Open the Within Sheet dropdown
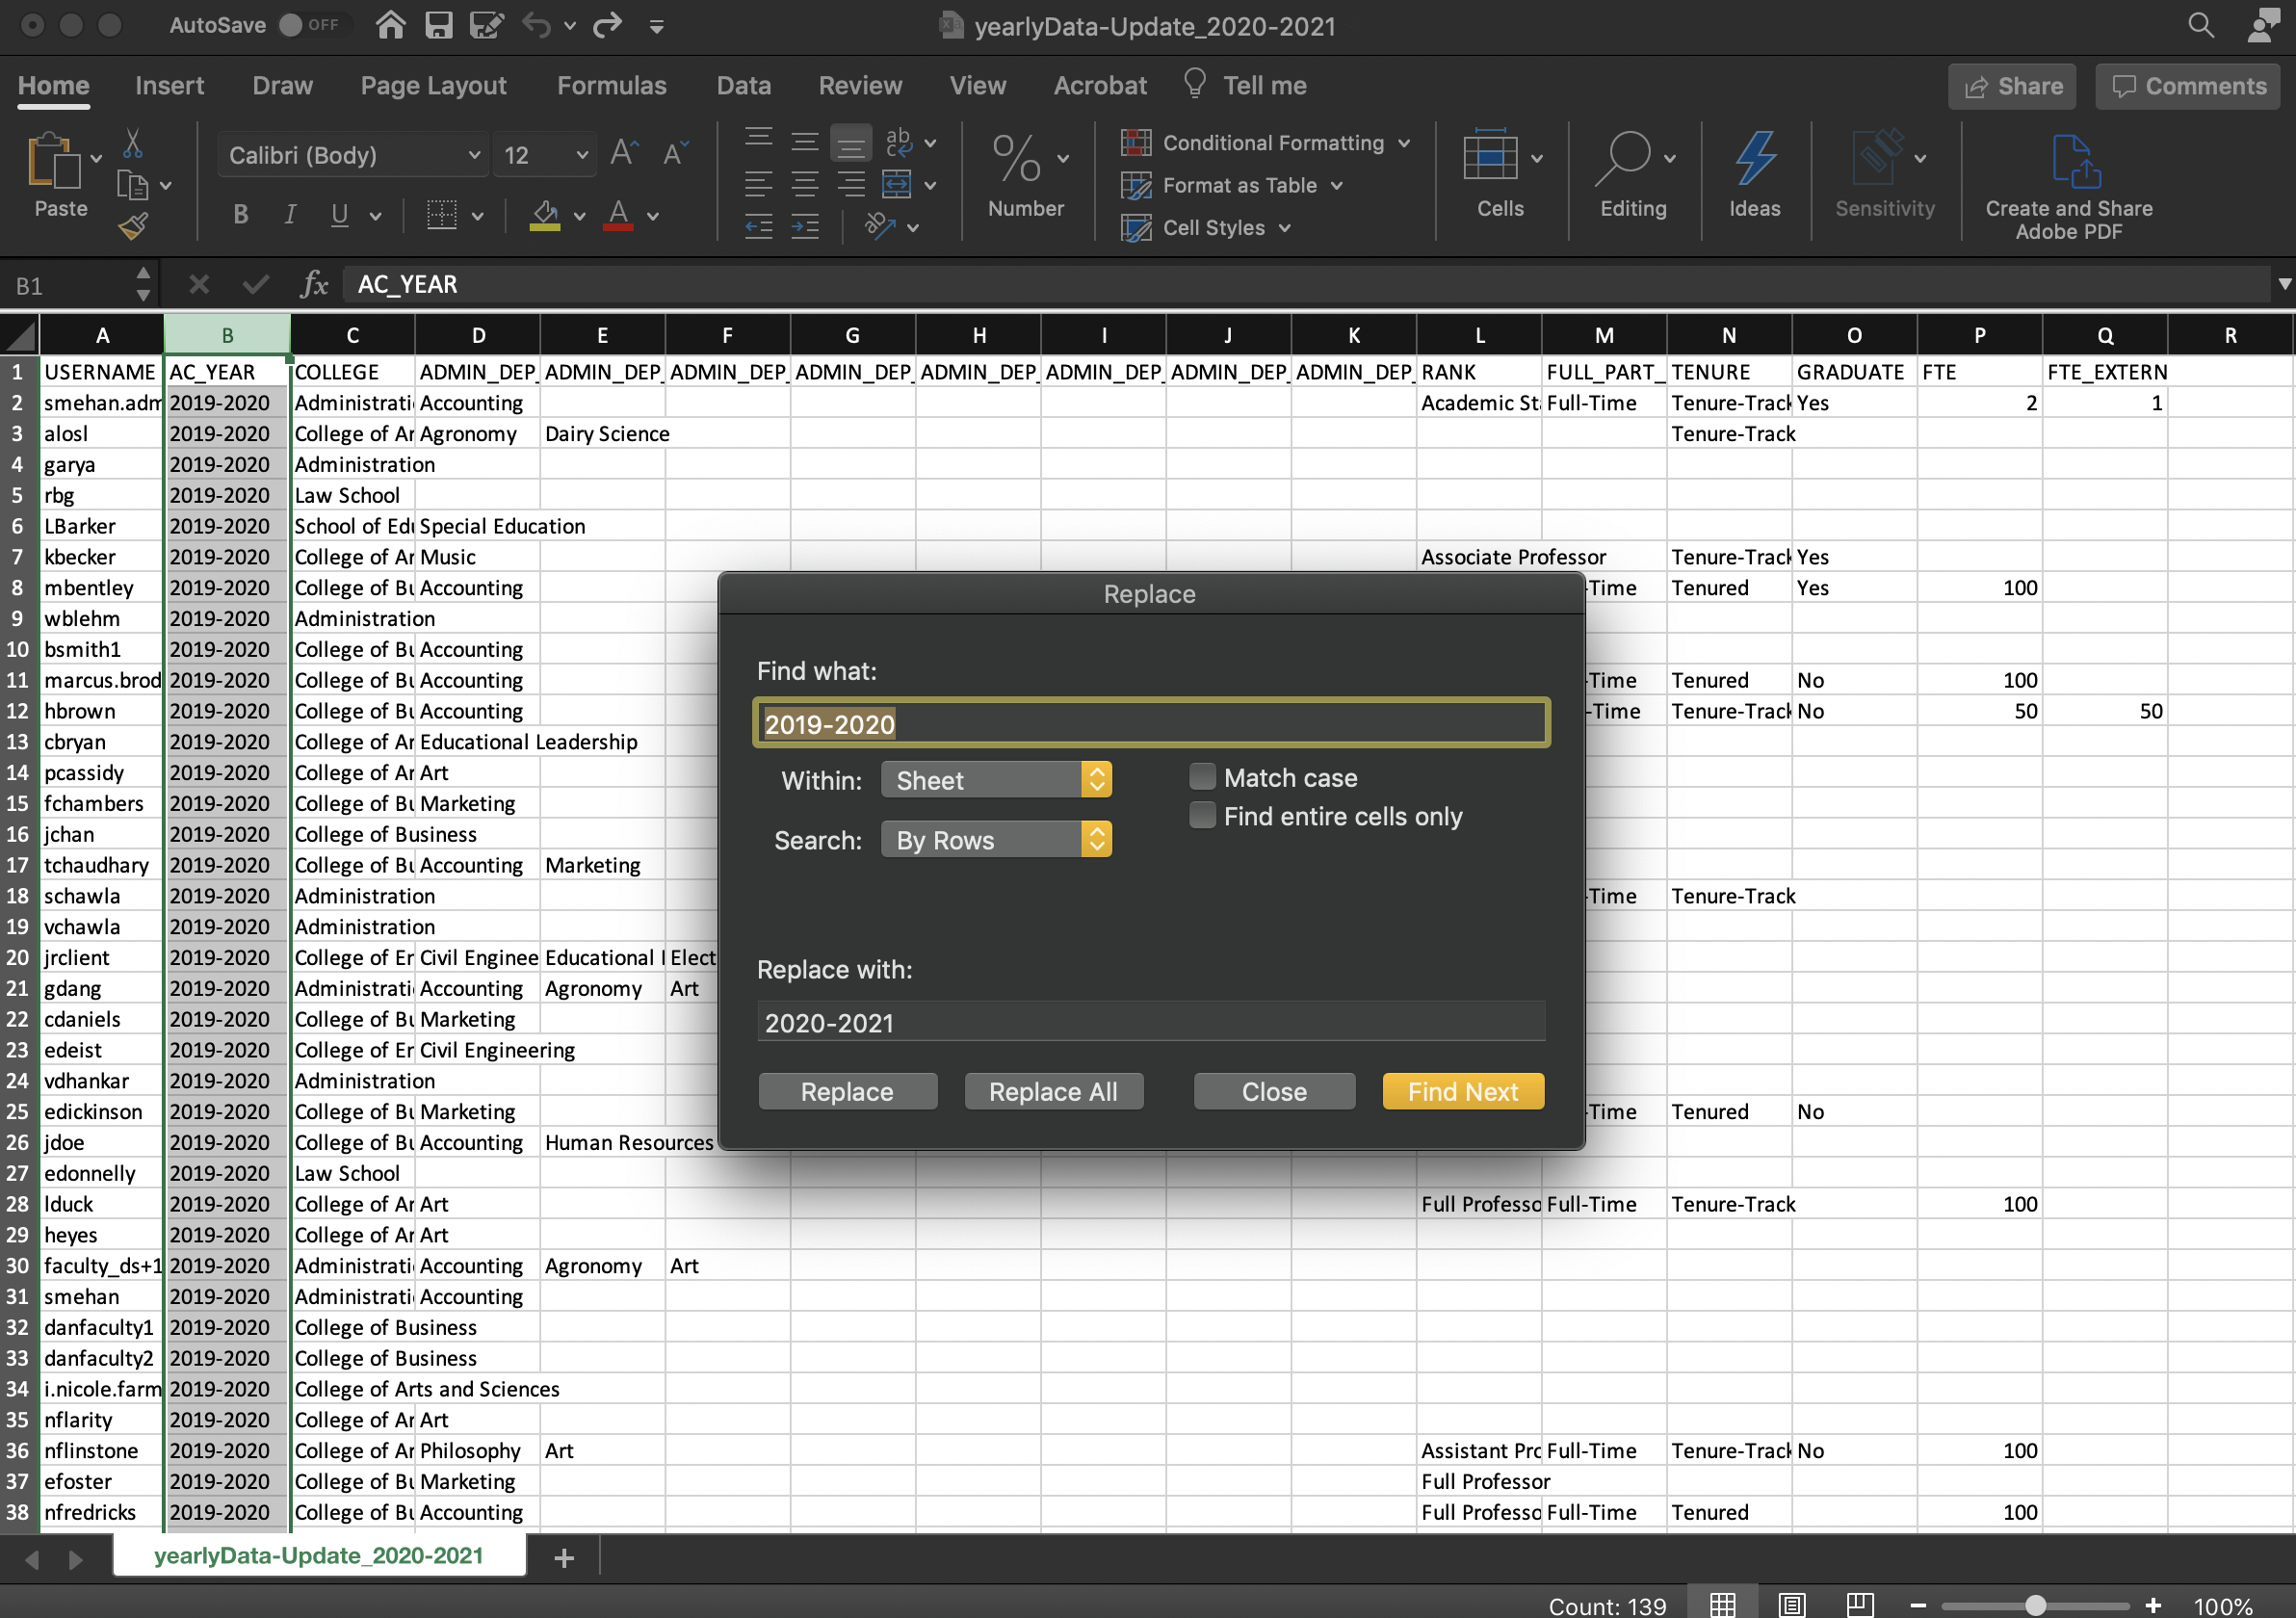This screenshot has height=1618, width=2296. click(x=996, y=780)
